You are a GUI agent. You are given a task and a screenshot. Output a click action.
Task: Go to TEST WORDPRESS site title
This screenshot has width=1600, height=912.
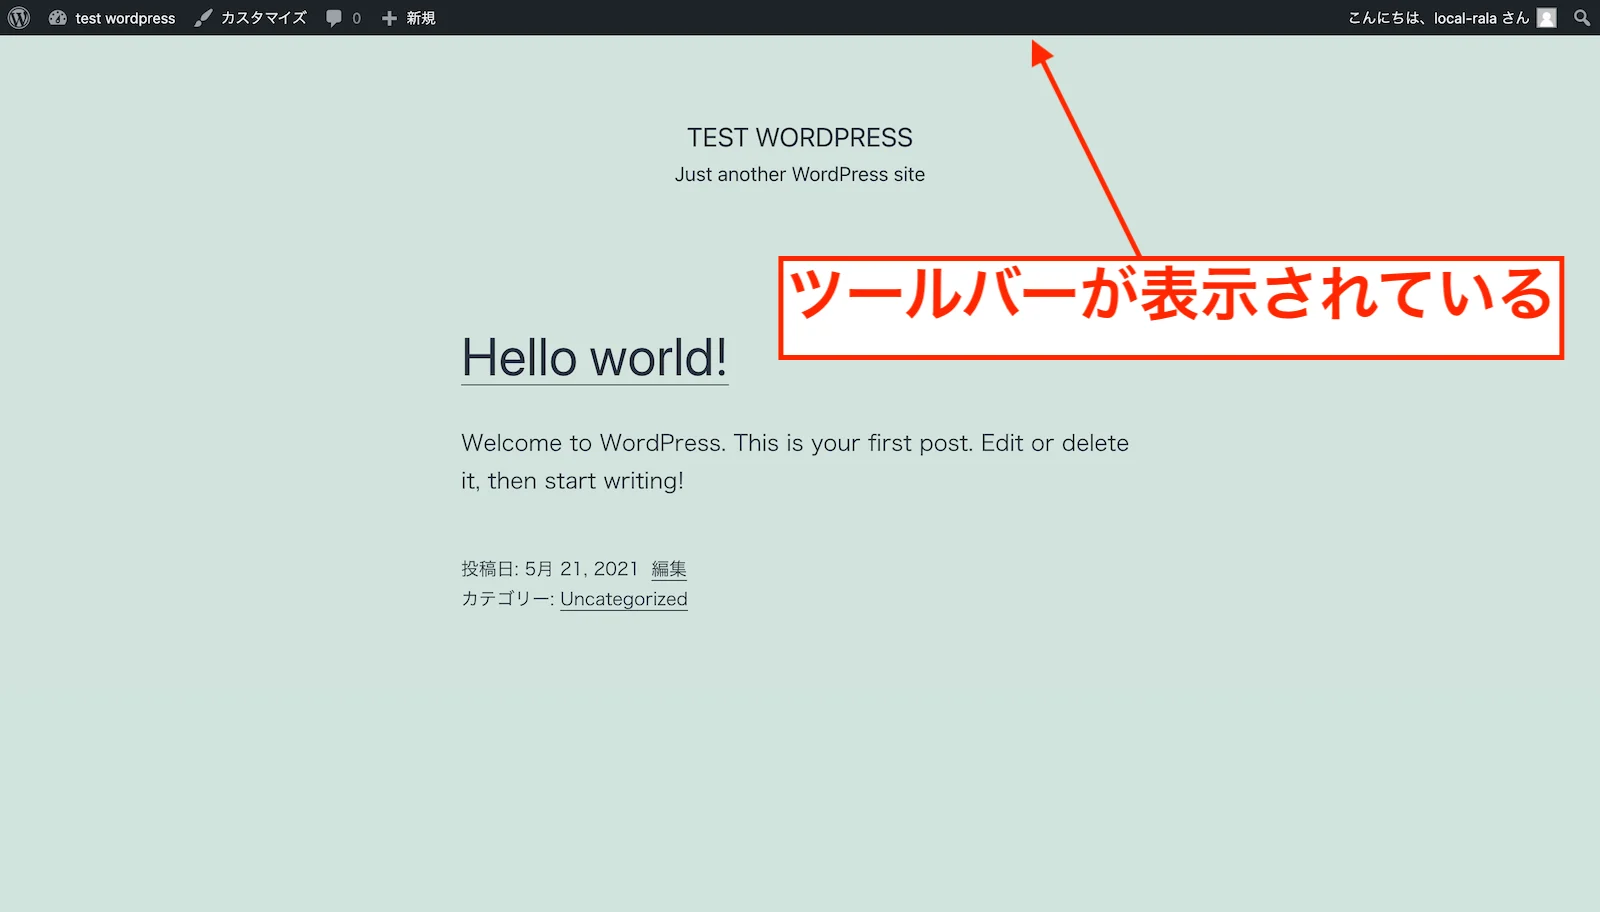click(800, 137)
